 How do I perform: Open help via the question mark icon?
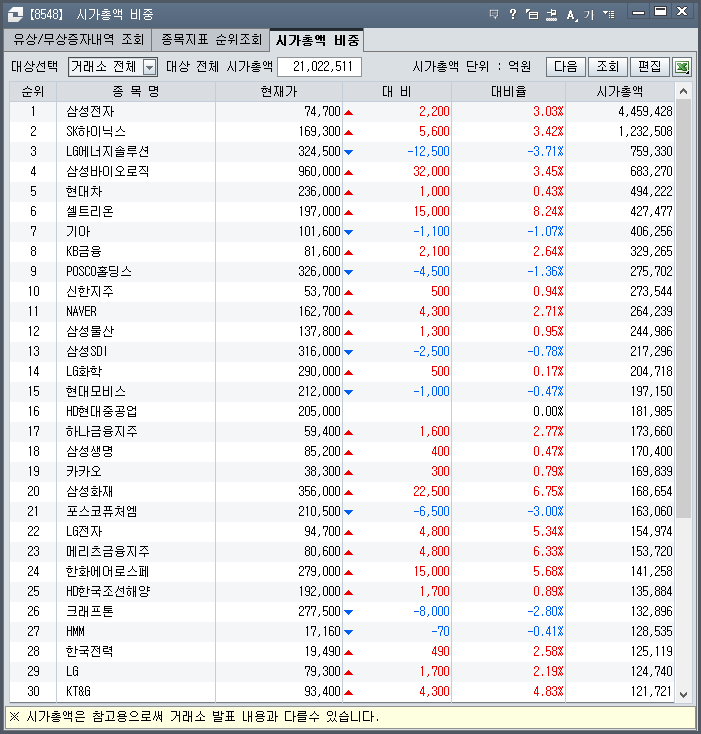[x=513, y=14]
